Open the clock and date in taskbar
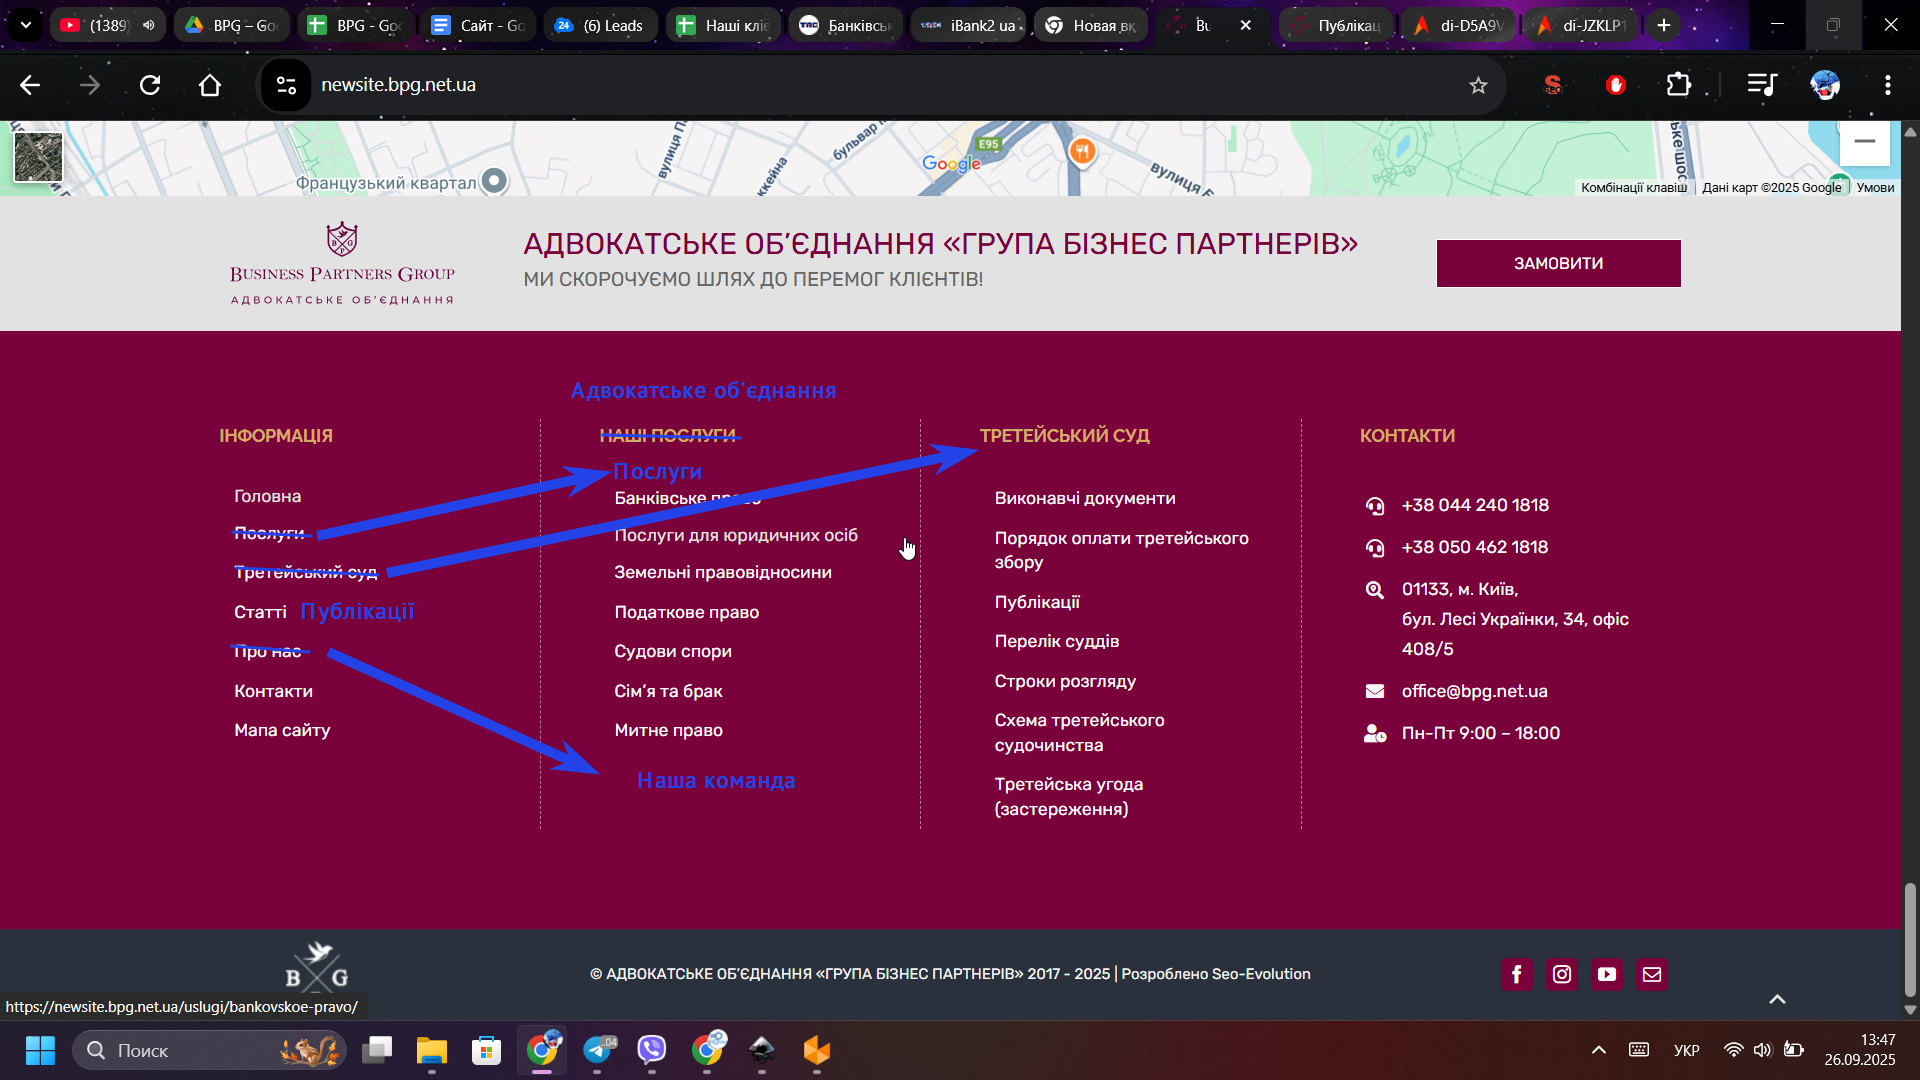The height and width of the screenshot is (1080, 1920). tap(1859, 1050)
